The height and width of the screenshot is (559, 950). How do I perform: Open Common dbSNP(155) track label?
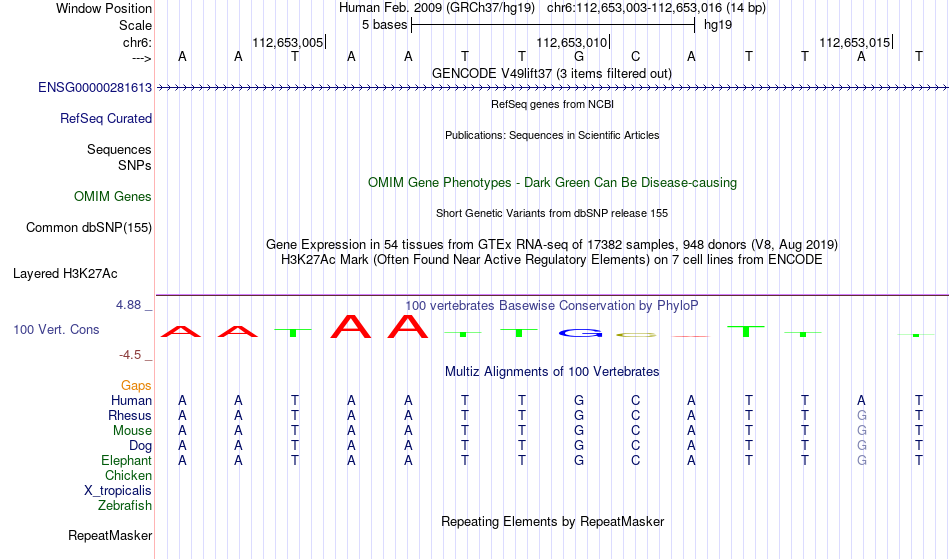[88, 228]
